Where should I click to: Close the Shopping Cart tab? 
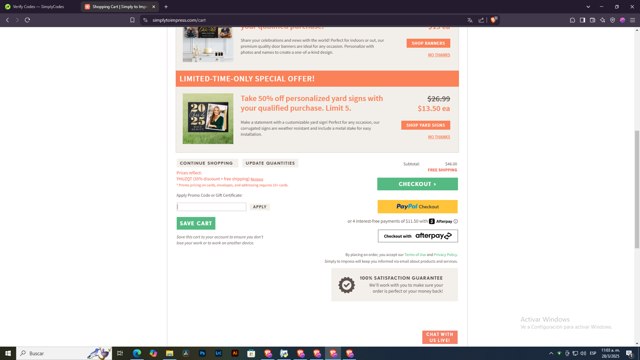coord(153,7)
